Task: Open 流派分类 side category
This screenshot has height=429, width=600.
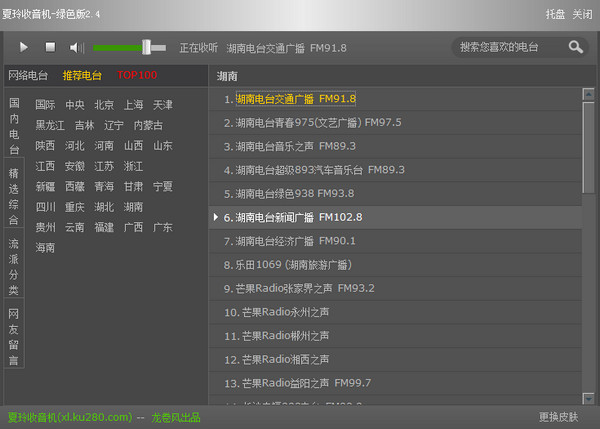Action: [x=14, y=267]
